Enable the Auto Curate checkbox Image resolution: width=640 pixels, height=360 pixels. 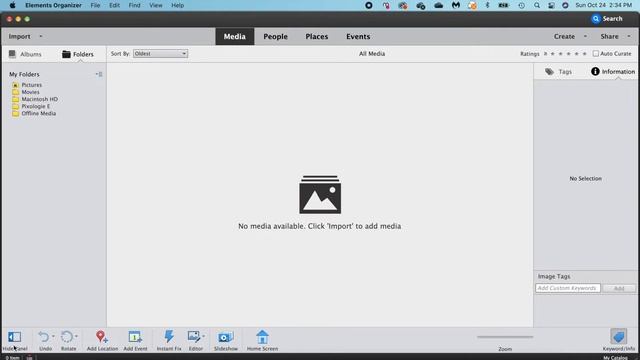[x=596, y=53]
